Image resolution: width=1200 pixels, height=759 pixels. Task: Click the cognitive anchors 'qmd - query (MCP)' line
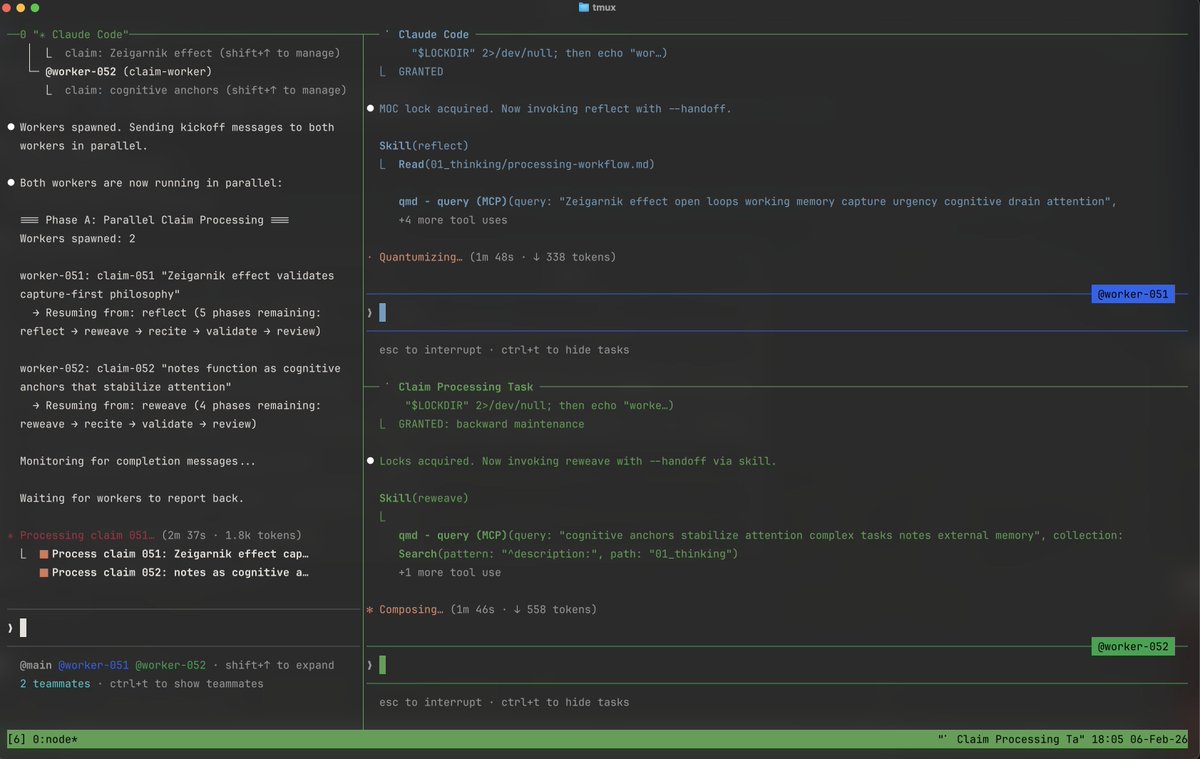761,536
